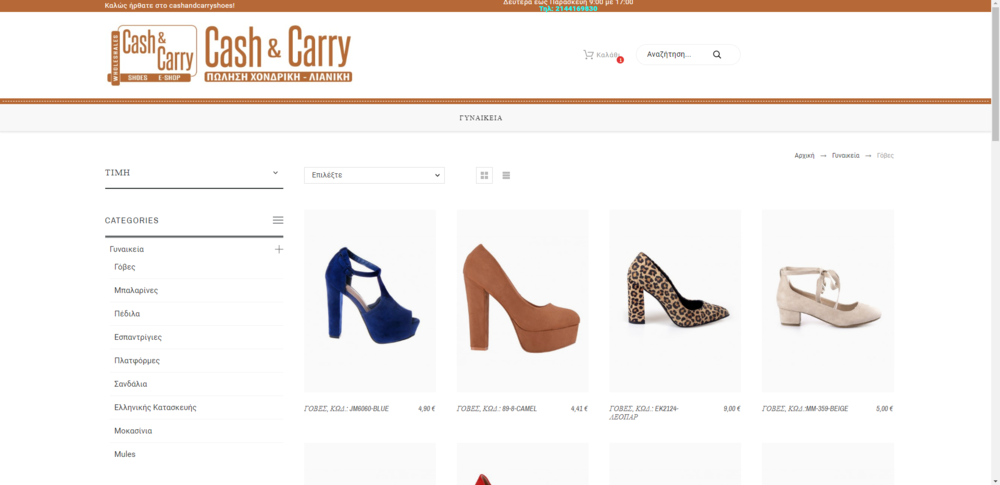1000x485 pixels.
Task: Click the 4,90 € price text
Action: tap(427, 408)
